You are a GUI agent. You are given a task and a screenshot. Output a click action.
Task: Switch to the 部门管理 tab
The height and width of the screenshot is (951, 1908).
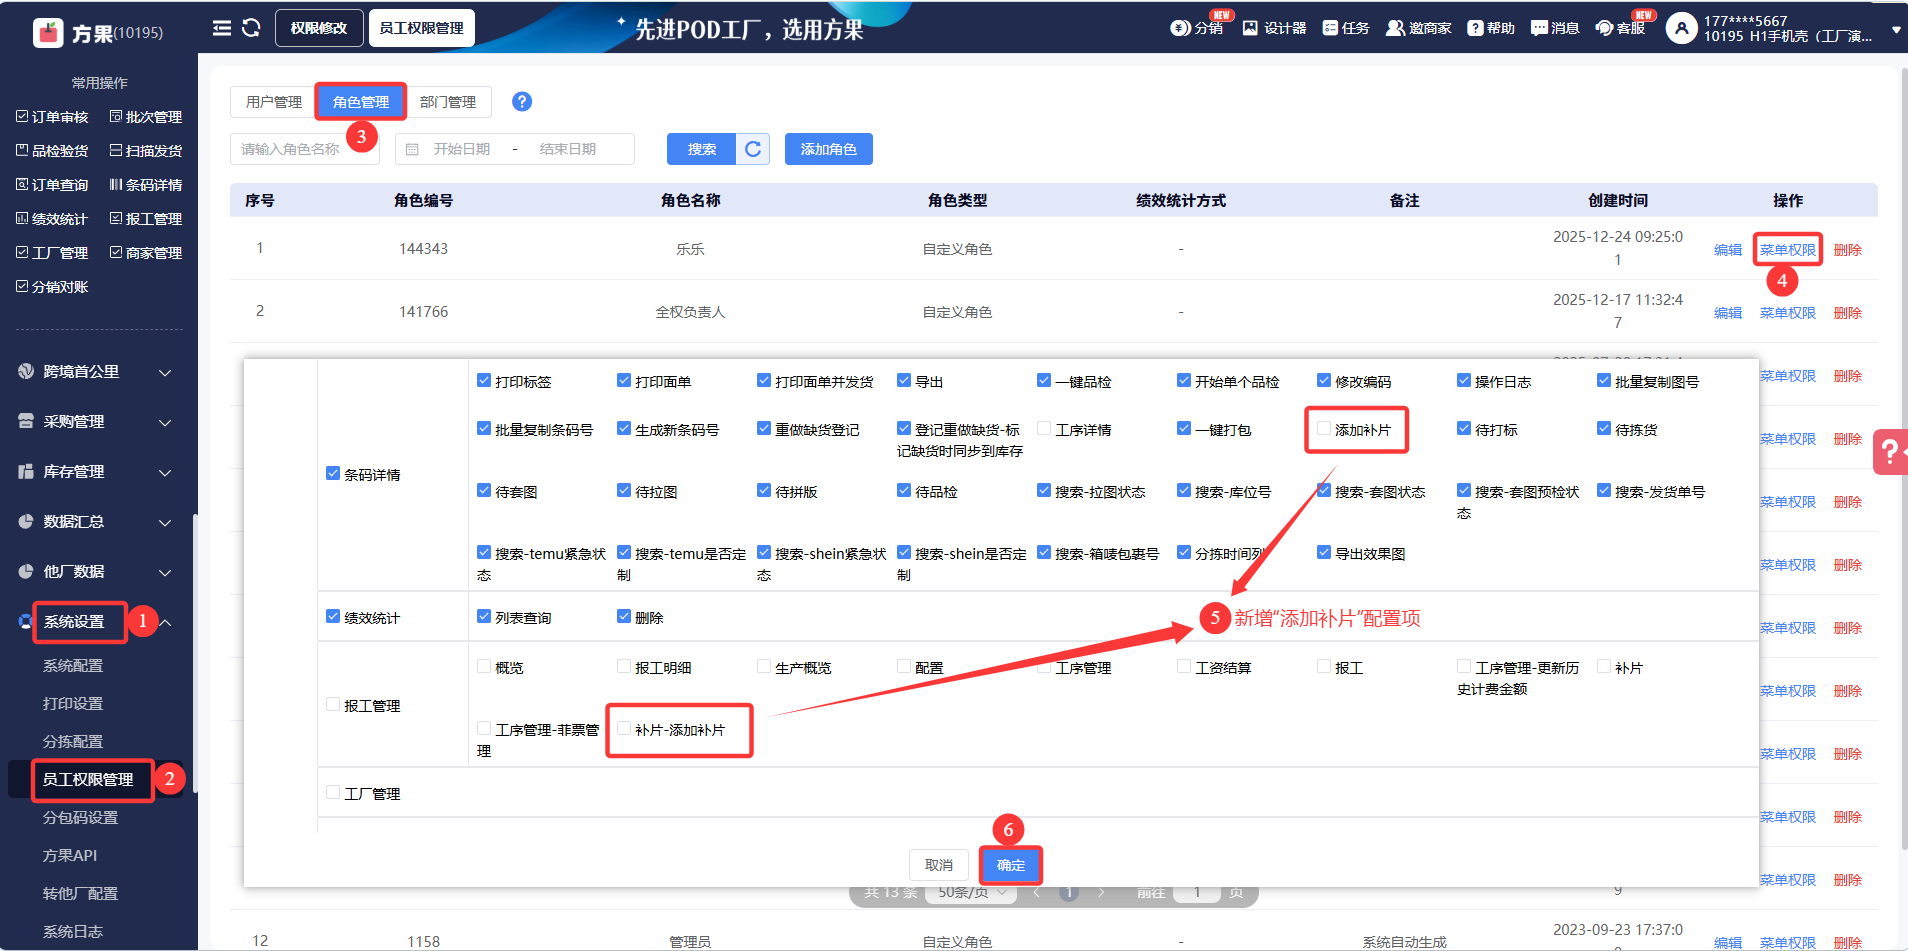pos(448,102)
